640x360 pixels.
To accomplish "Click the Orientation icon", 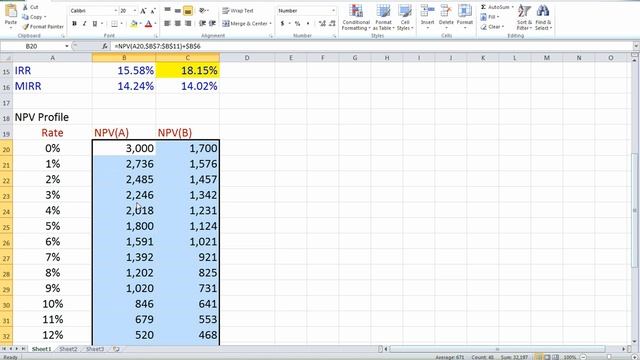I will [203, 11].
